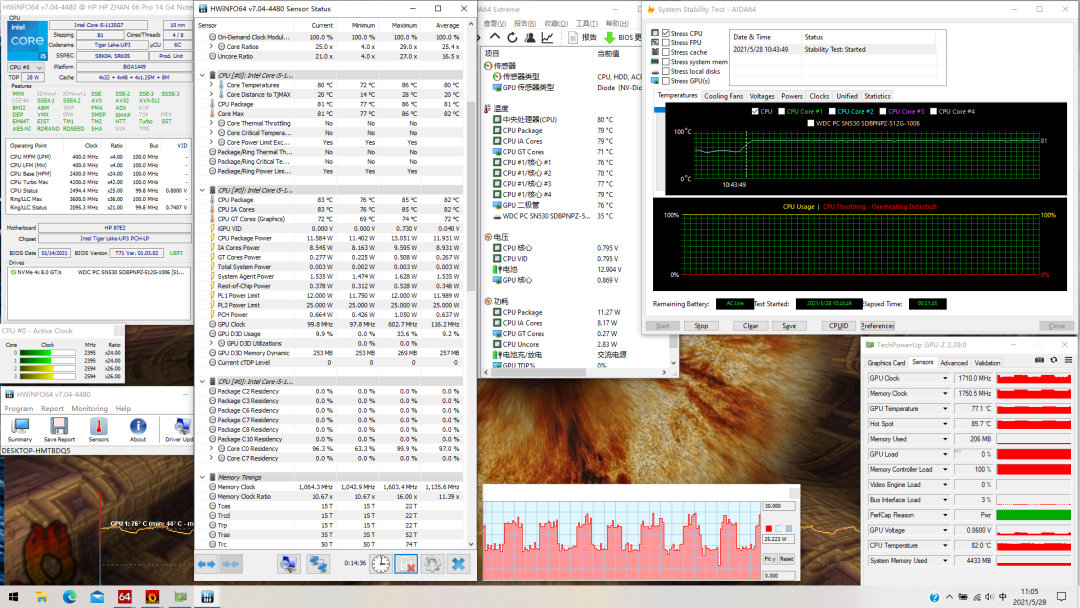Click the report page icon in AIDA64 toolbar
This screenshot has height=608, width=1080.
pos(573,37)
